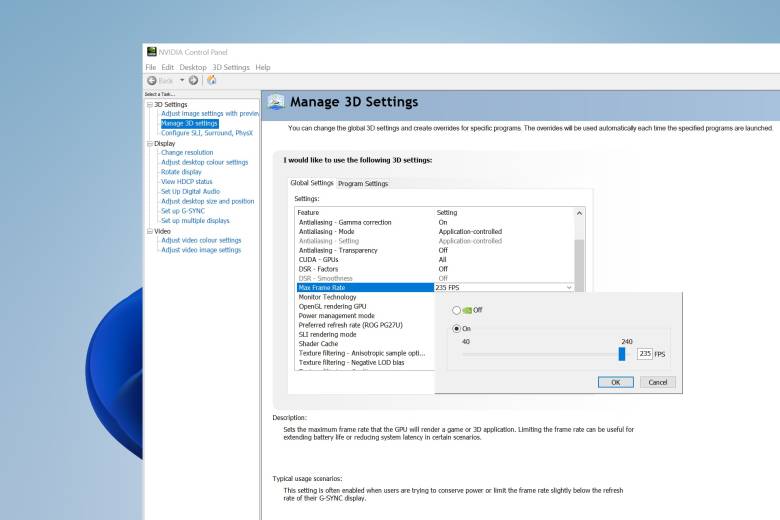Select Monitor Technology row
Image resolution: width=780 pixels, height=520 pixels.
click(365, 297)
